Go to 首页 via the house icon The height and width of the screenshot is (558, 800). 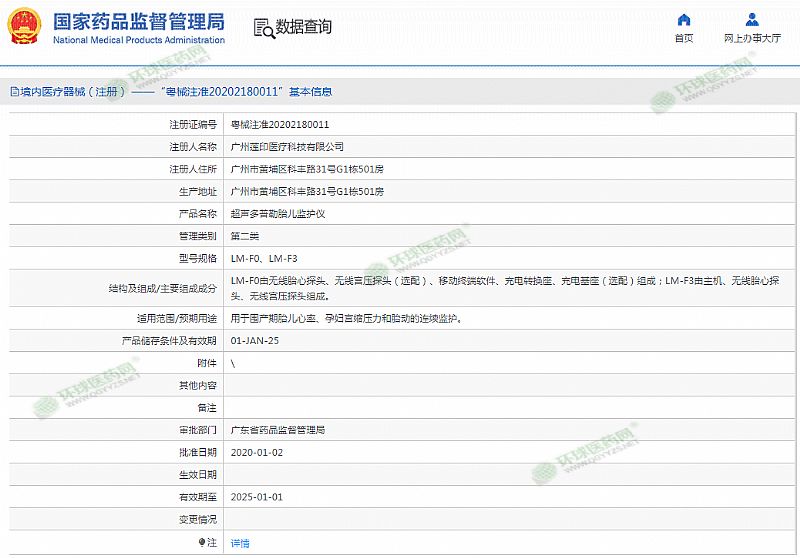click(x=683, y=19)
